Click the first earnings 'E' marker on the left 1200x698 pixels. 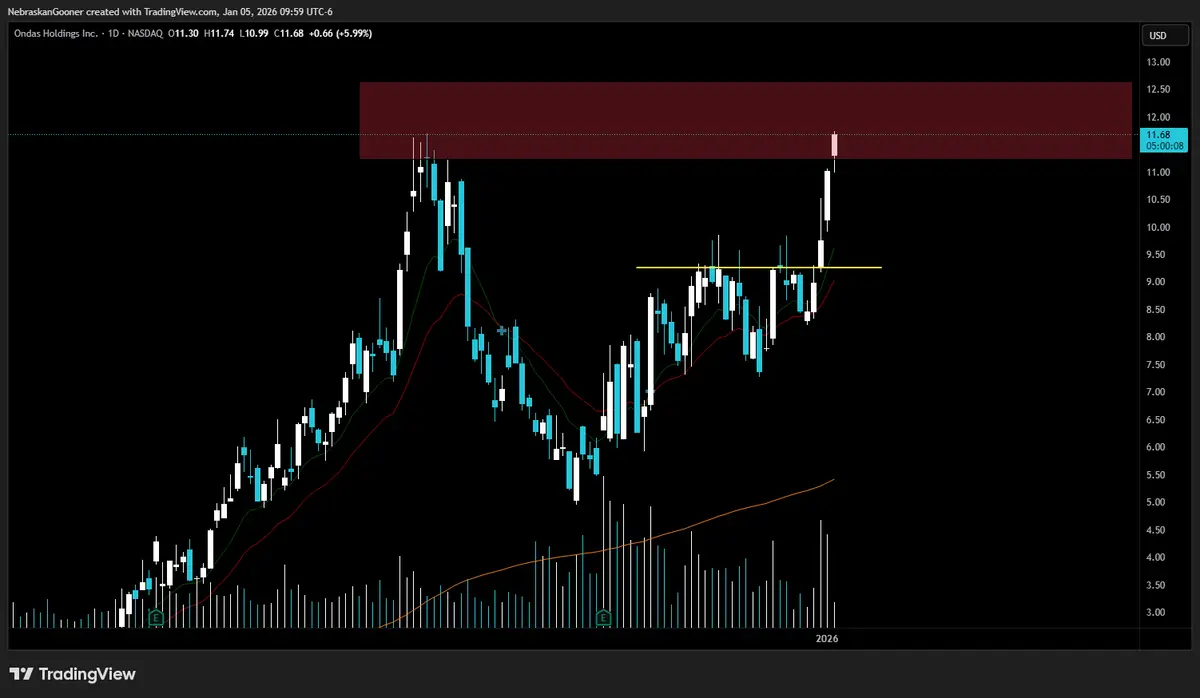pos(156,618)
